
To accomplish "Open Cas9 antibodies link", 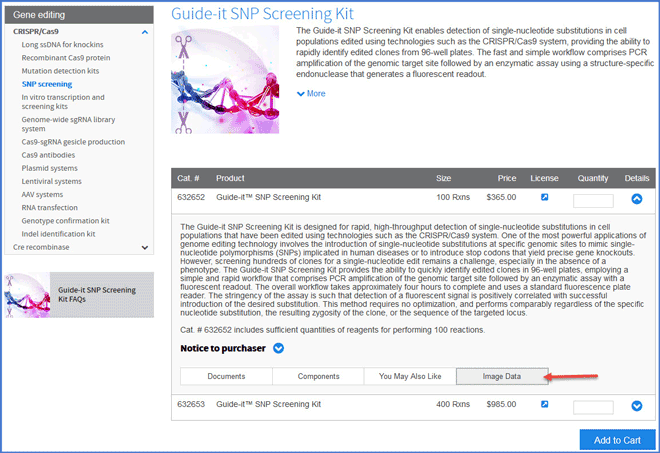I will coord(48,155).
